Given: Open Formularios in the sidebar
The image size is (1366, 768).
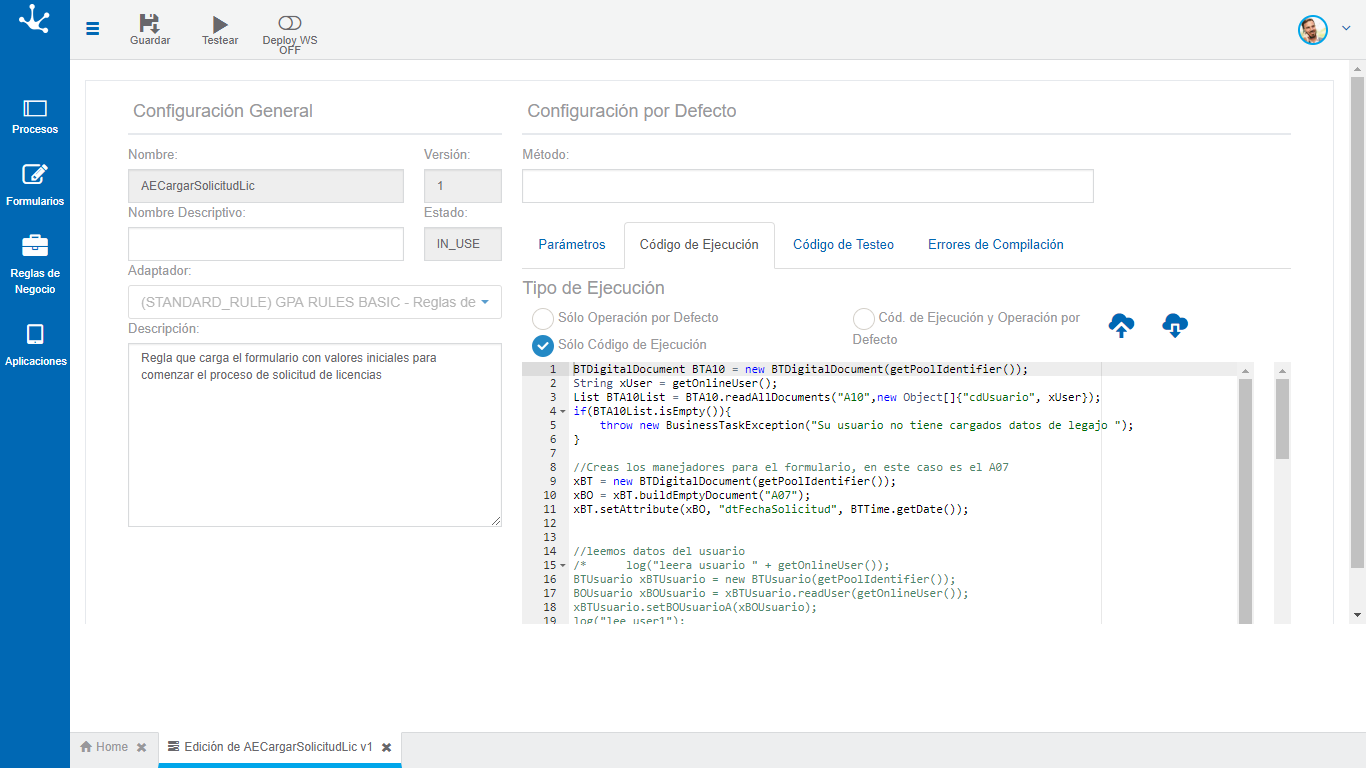Looking at the screenshot, I should 35,186.
